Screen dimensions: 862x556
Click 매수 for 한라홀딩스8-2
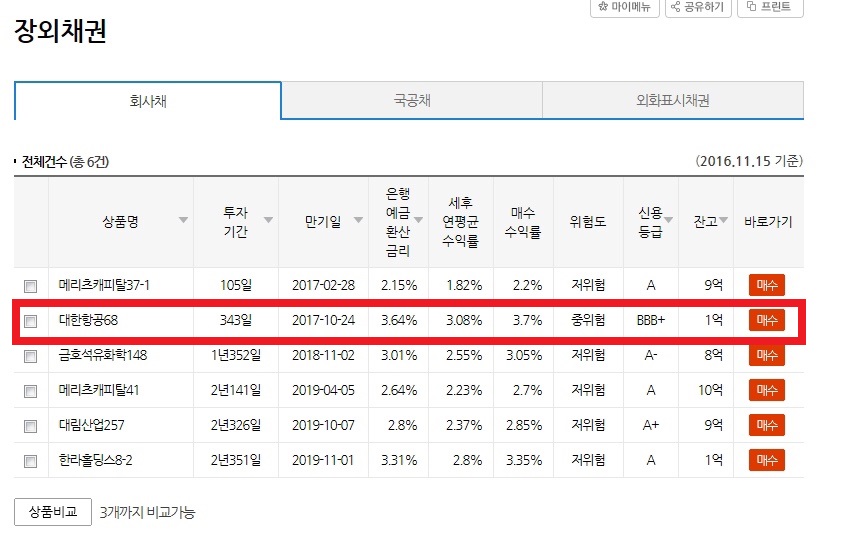766,460
